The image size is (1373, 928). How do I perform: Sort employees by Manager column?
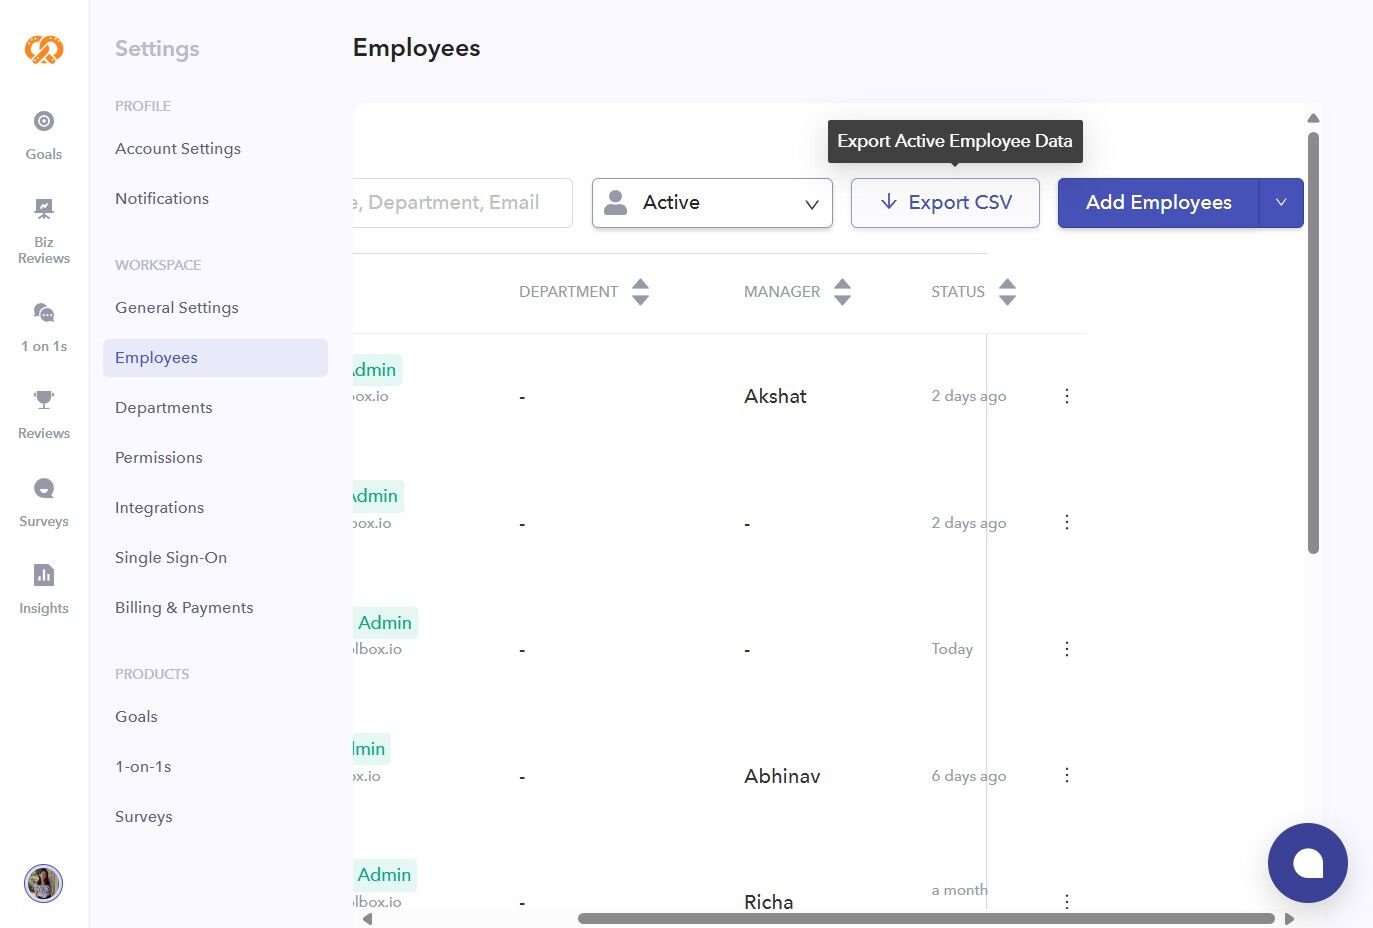coord(843,291)
